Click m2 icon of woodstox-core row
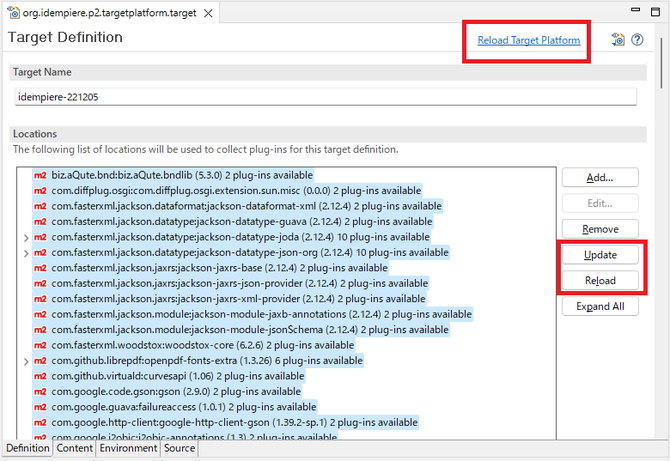 point(40,345)
